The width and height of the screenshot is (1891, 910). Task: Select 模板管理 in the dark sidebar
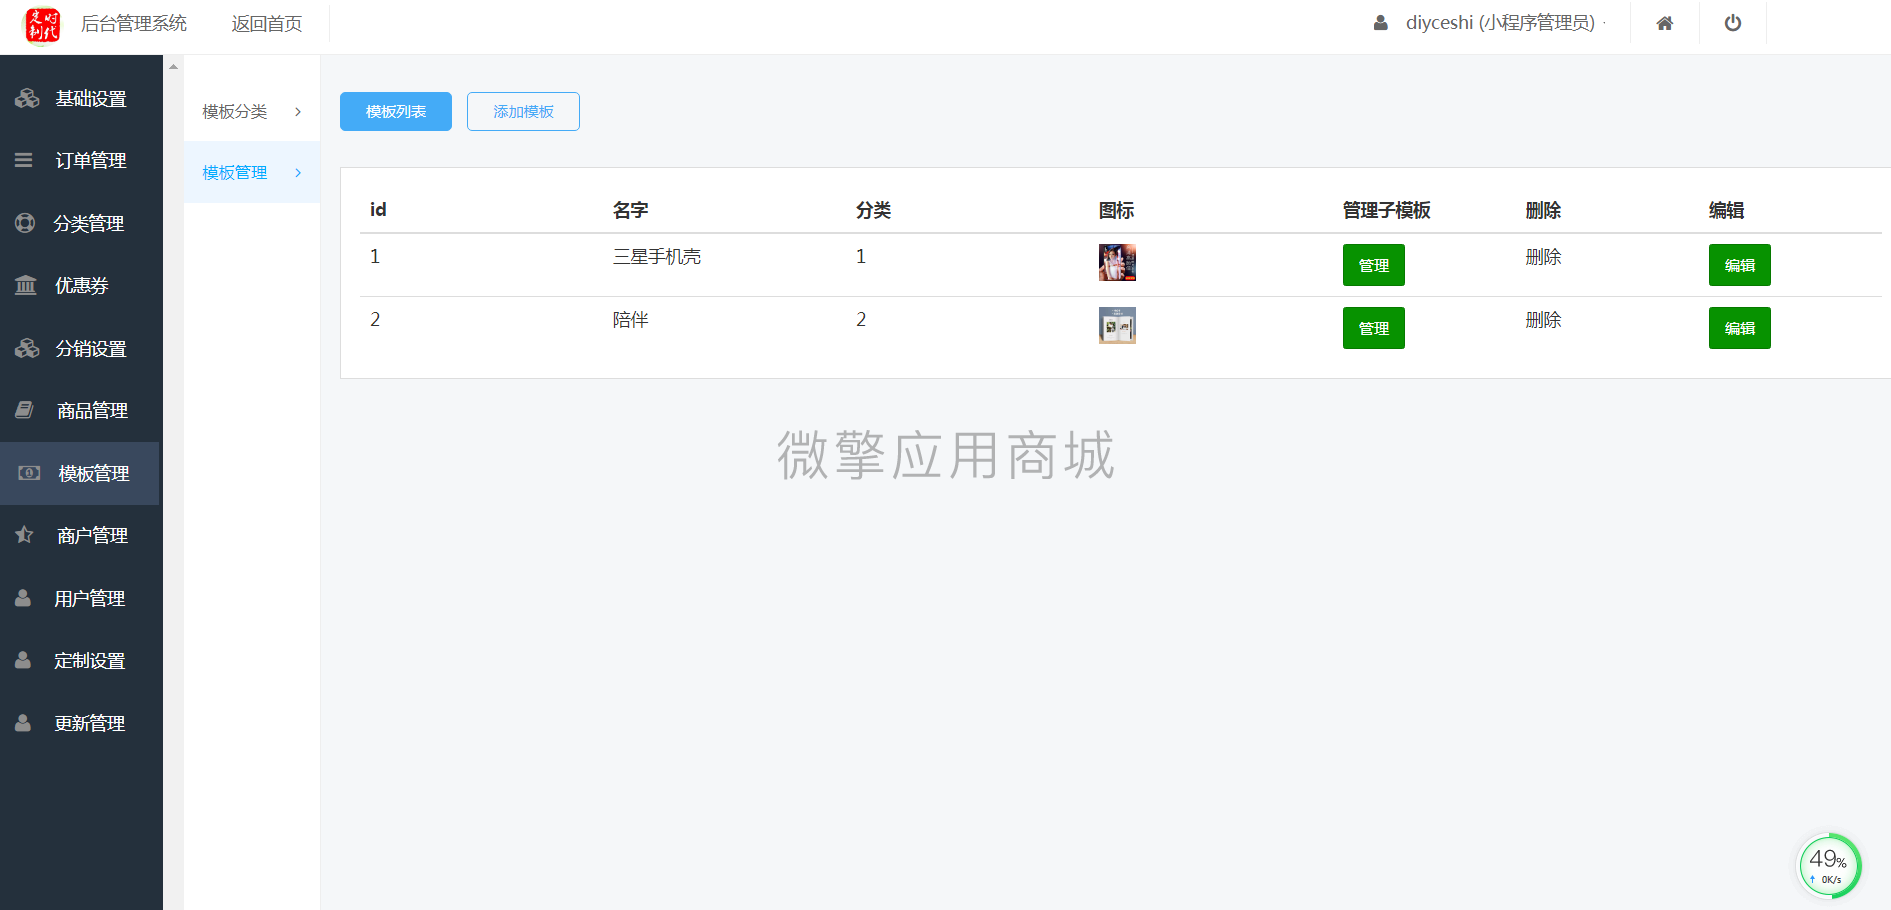coord(81,473)
